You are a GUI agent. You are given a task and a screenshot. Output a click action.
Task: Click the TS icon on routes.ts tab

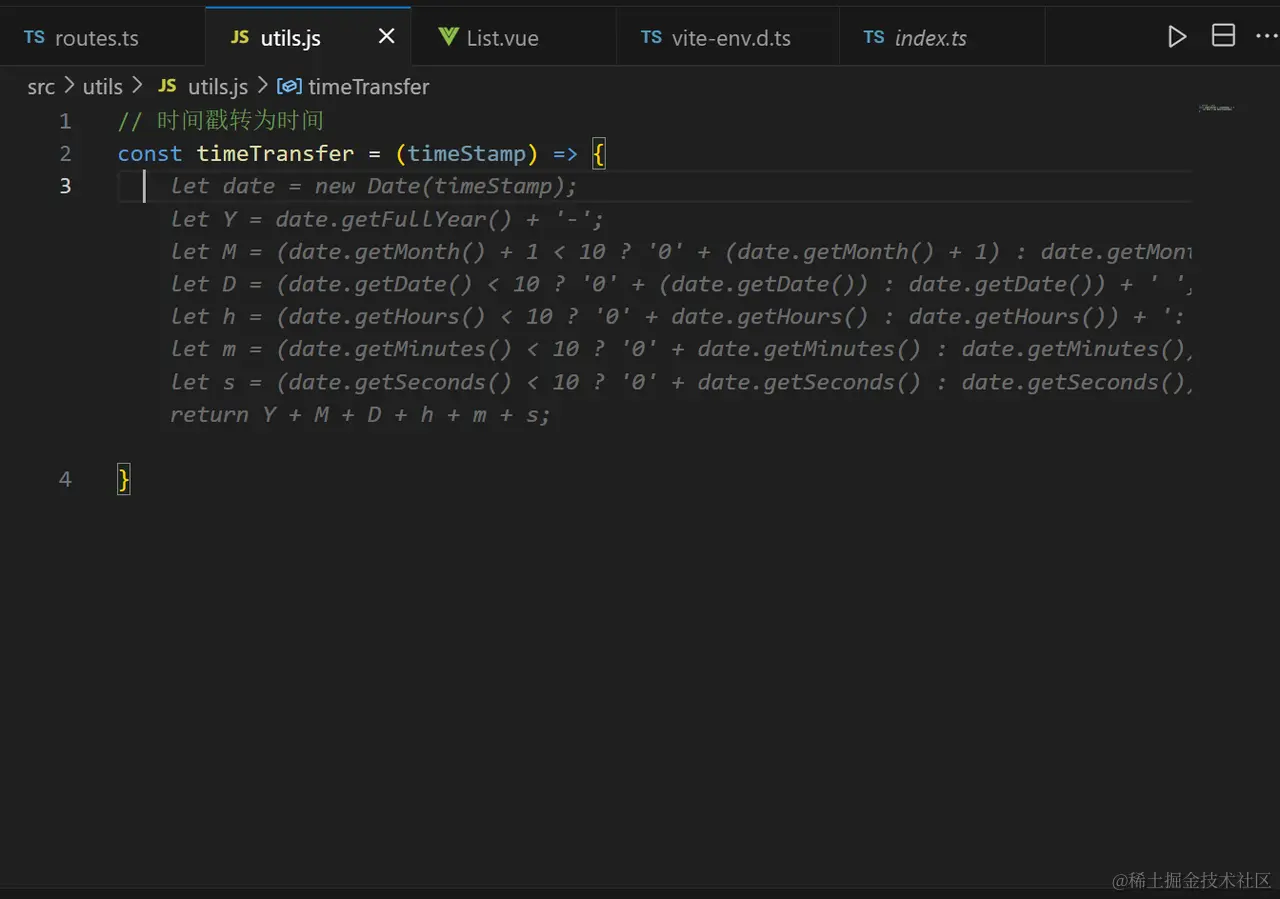tap(35, 37)
